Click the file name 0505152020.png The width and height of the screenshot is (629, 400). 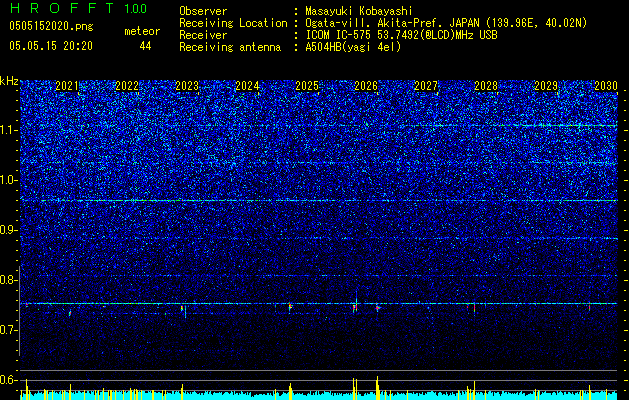point(51,26)
